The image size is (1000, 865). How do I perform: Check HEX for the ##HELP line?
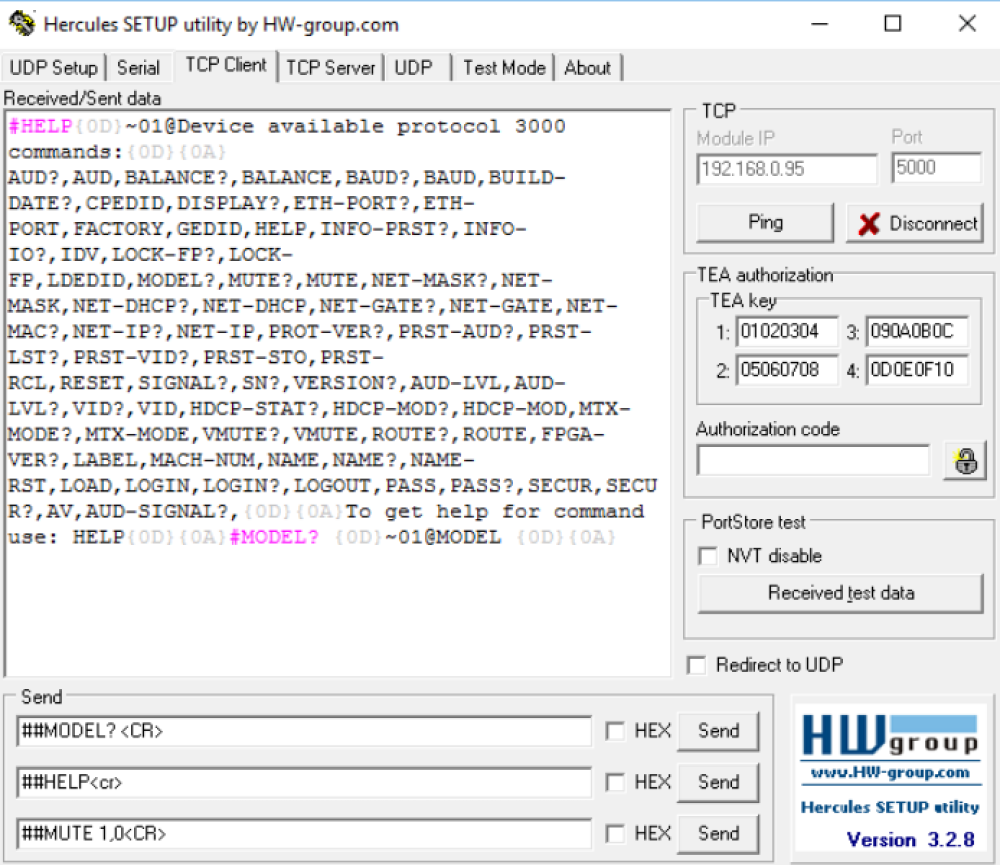pos(615,782)
